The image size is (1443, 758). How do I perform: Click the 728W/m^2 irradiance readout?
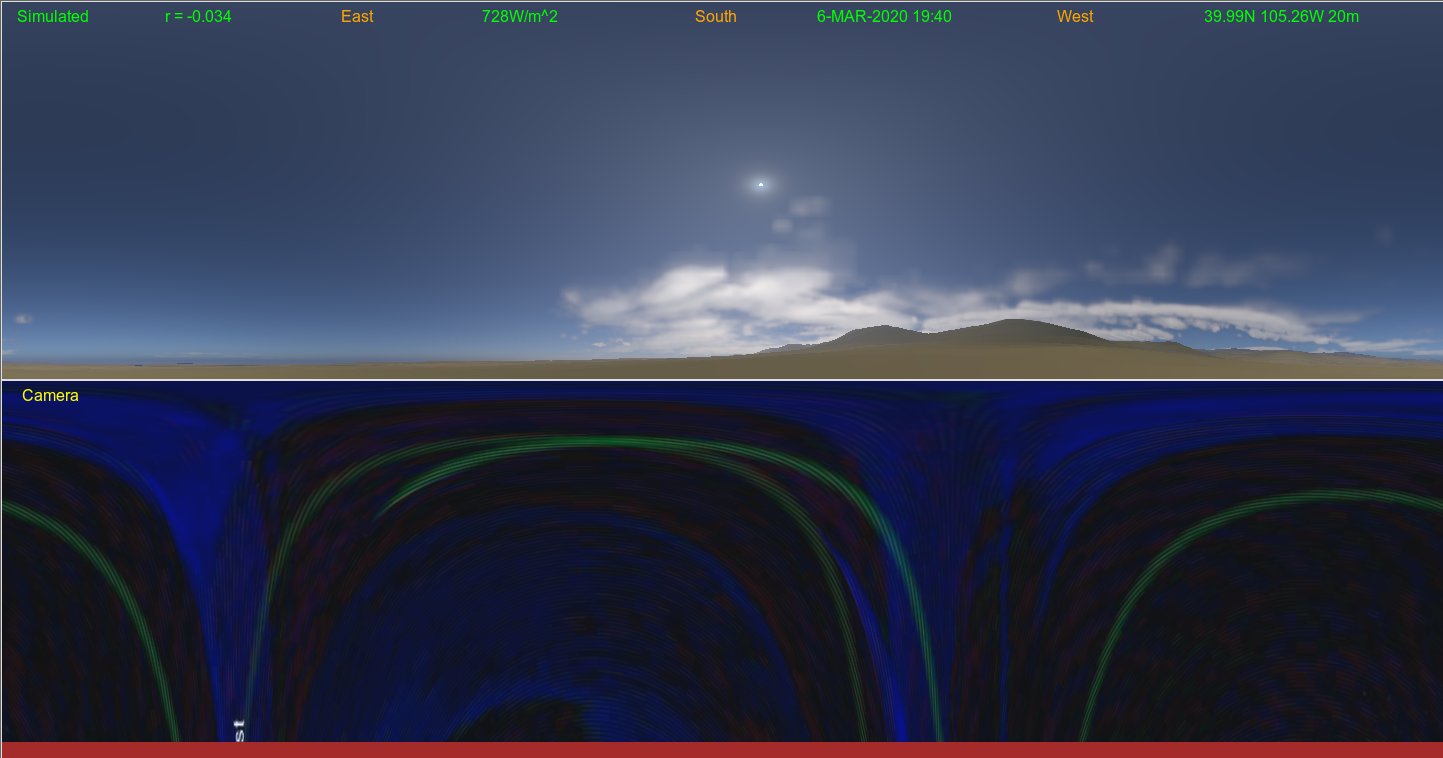tap(520, 17)
